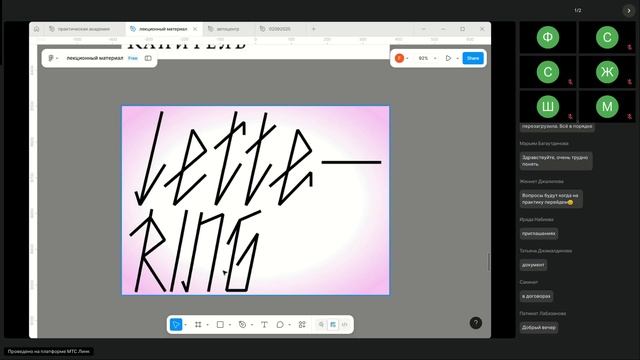The image size is (640, 360).
Task: Select the Move tool in bottom toolbar
Action: tap(176, 324)
